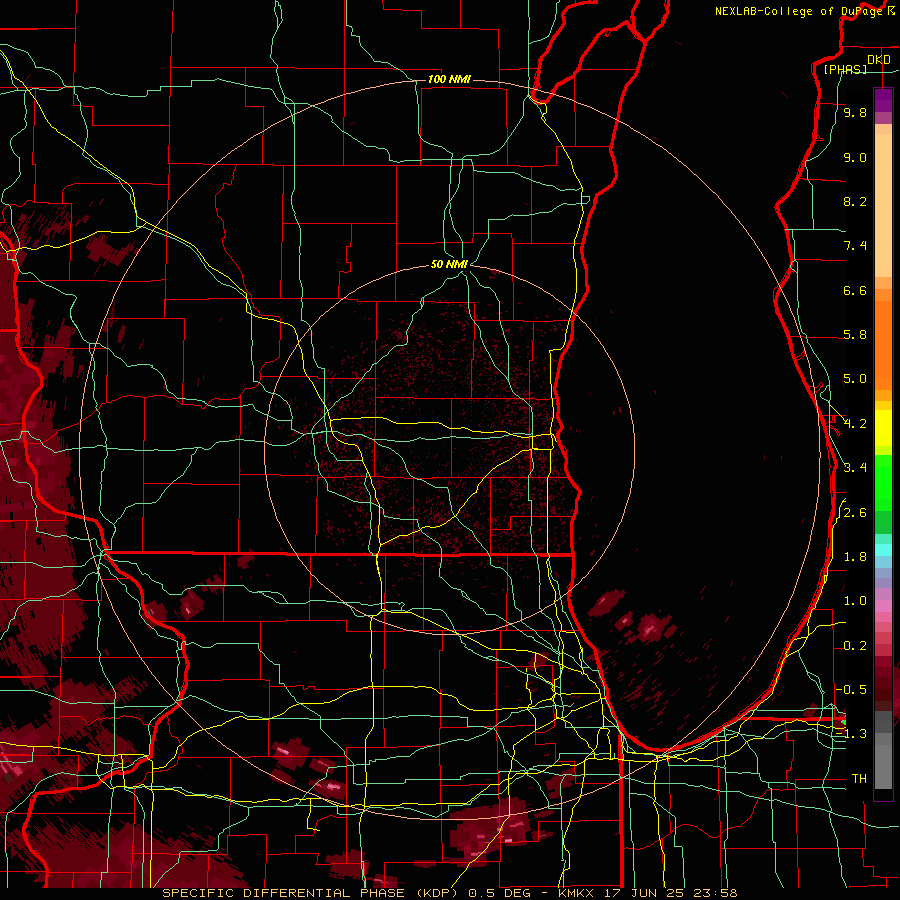The height and width of the screenshot is (900, 900).
Task: Click the [PHAS] legend unit label
Action: click(845, 69)
